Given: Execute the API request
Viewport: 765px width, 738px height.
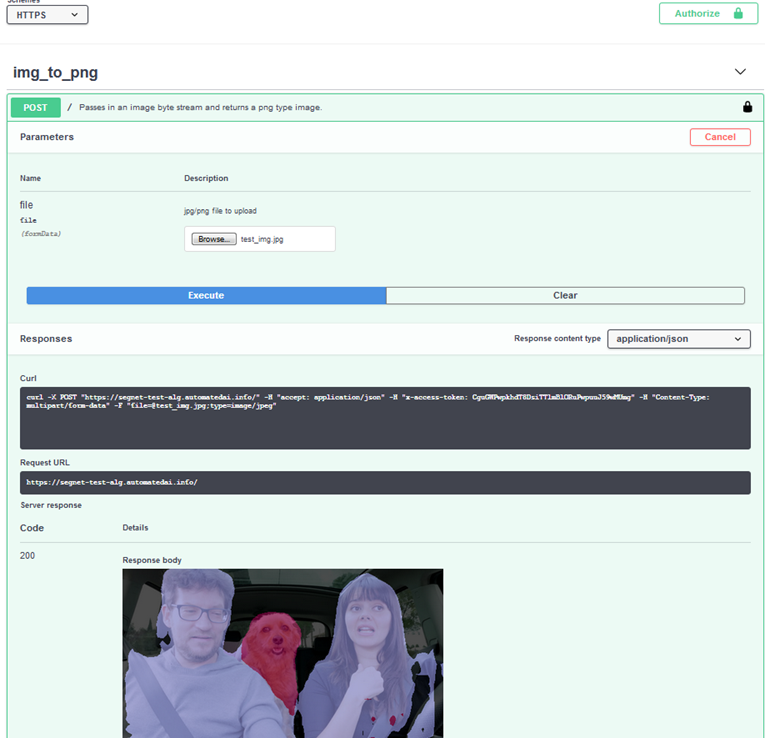Looking at the screenshot, I should [206, 296].
